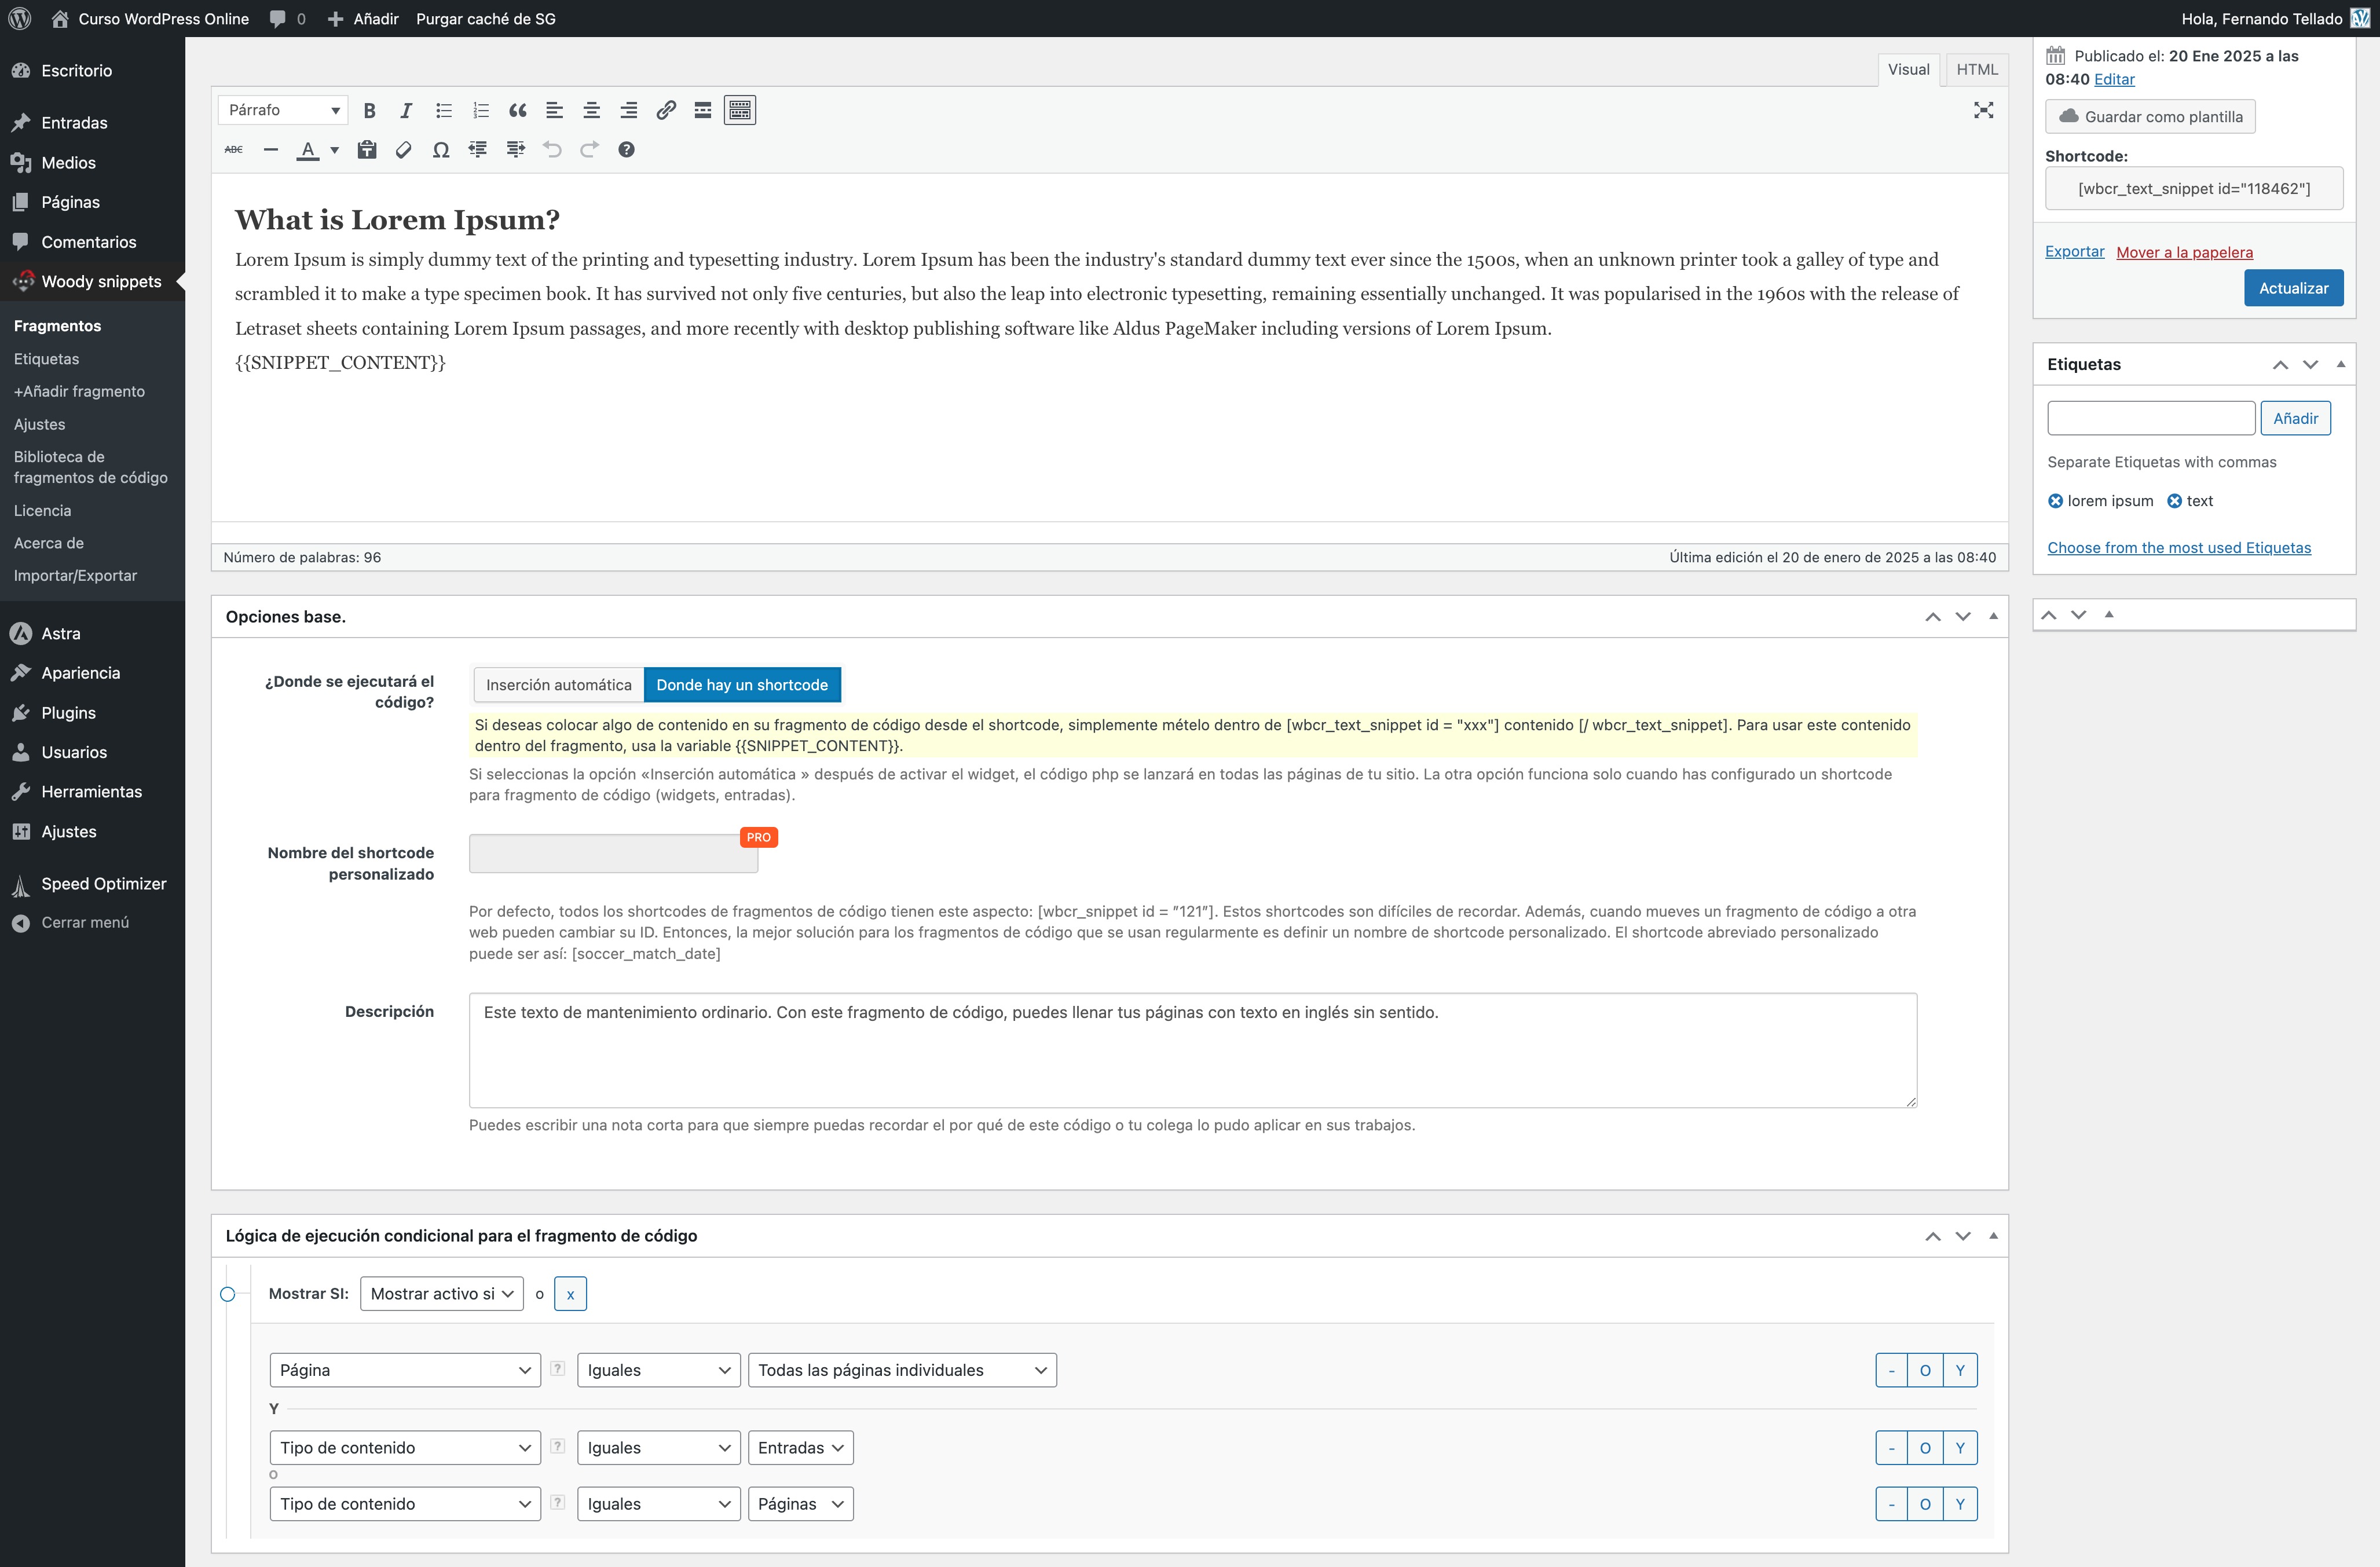Toggle bold formatting in editor toolbar
Image resolution: width=2380 pixels, height=1567 pixels.
(369, 110)
